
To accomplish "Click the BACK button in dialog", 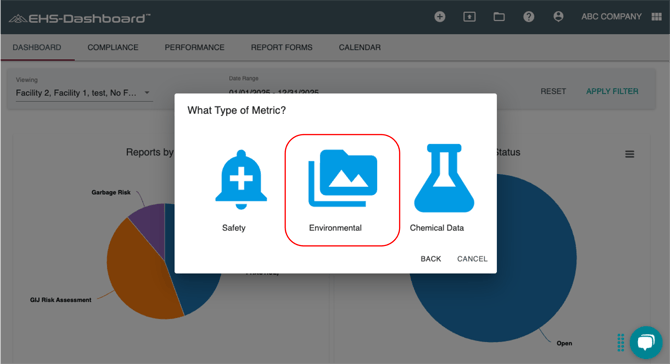I will point(431,259).
